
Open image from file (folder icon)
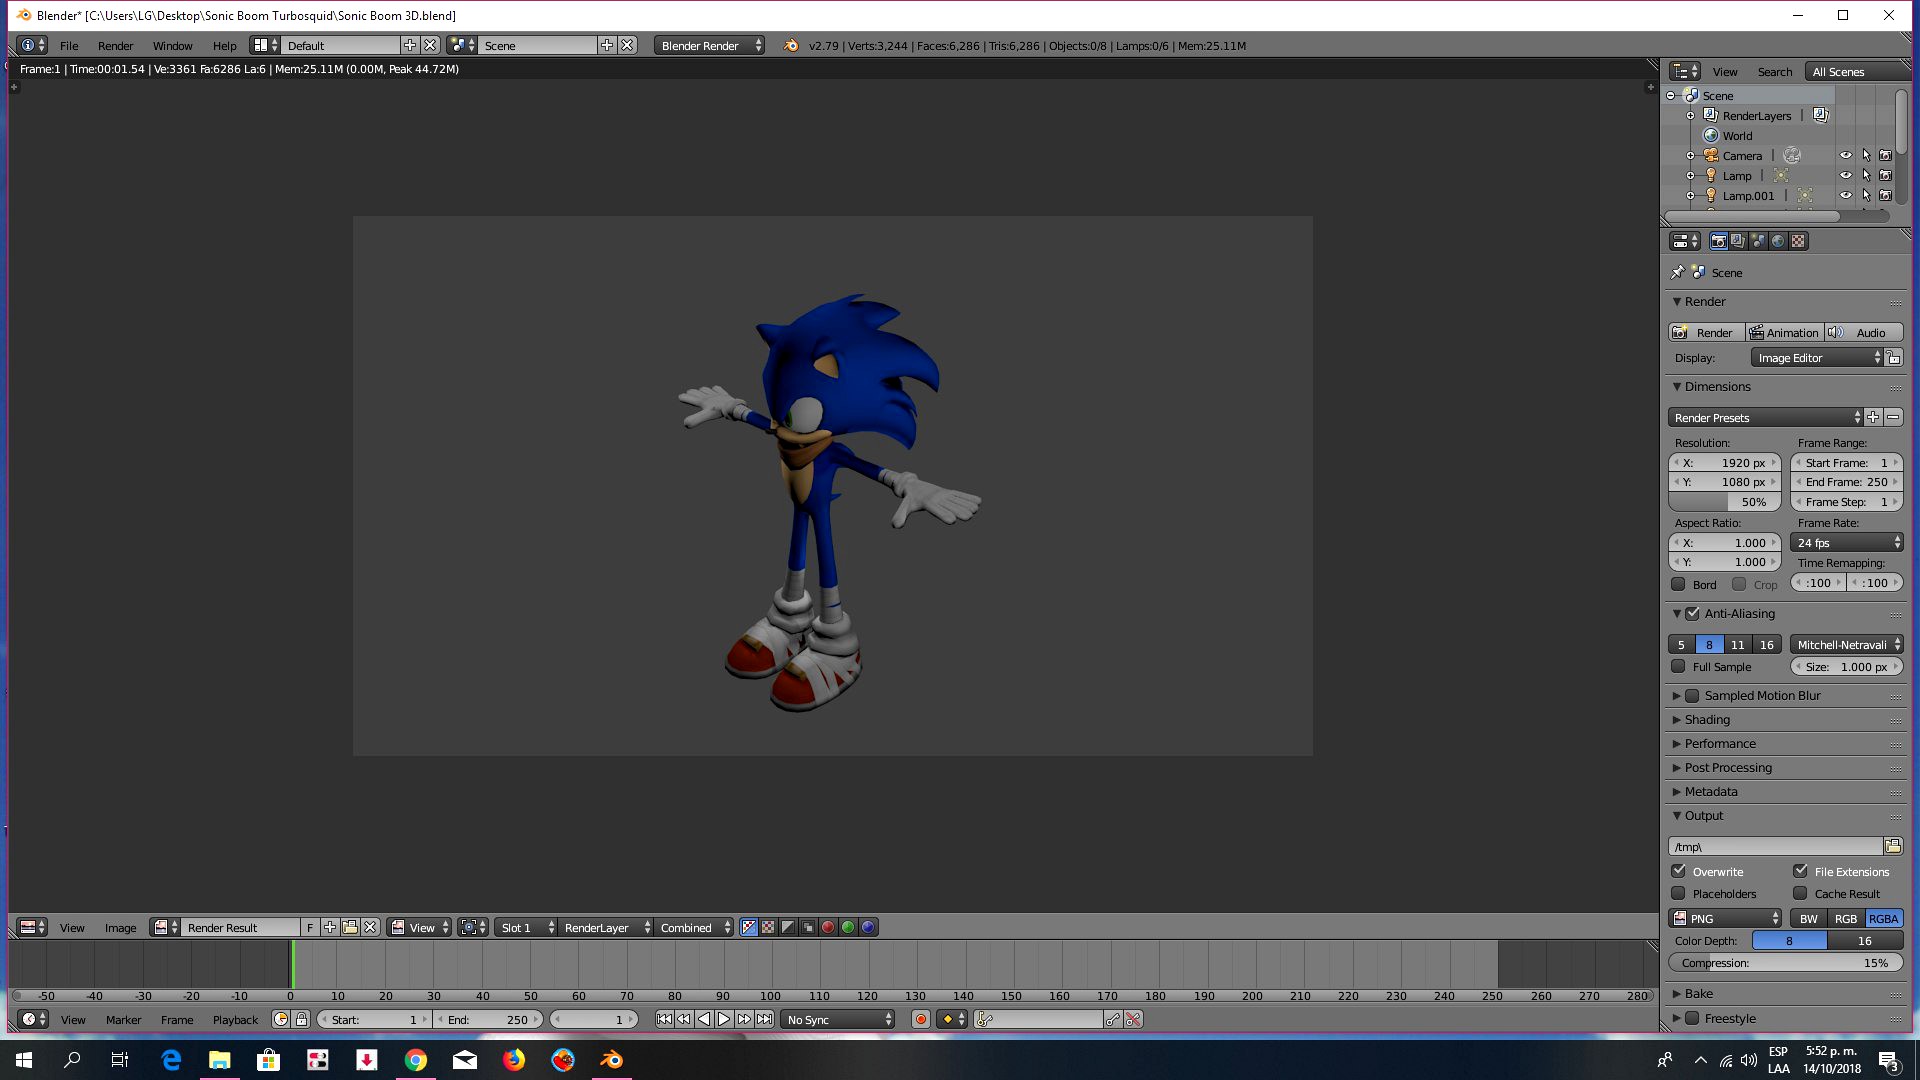[350, 927]
